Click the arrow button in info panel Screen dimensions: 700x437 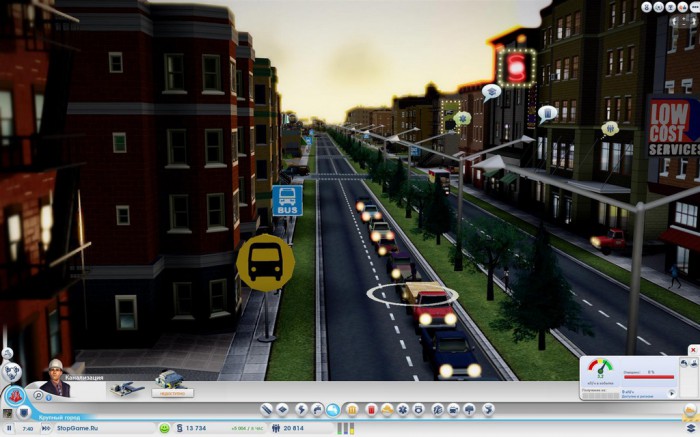pyautogui.click(x=672, y=394)
